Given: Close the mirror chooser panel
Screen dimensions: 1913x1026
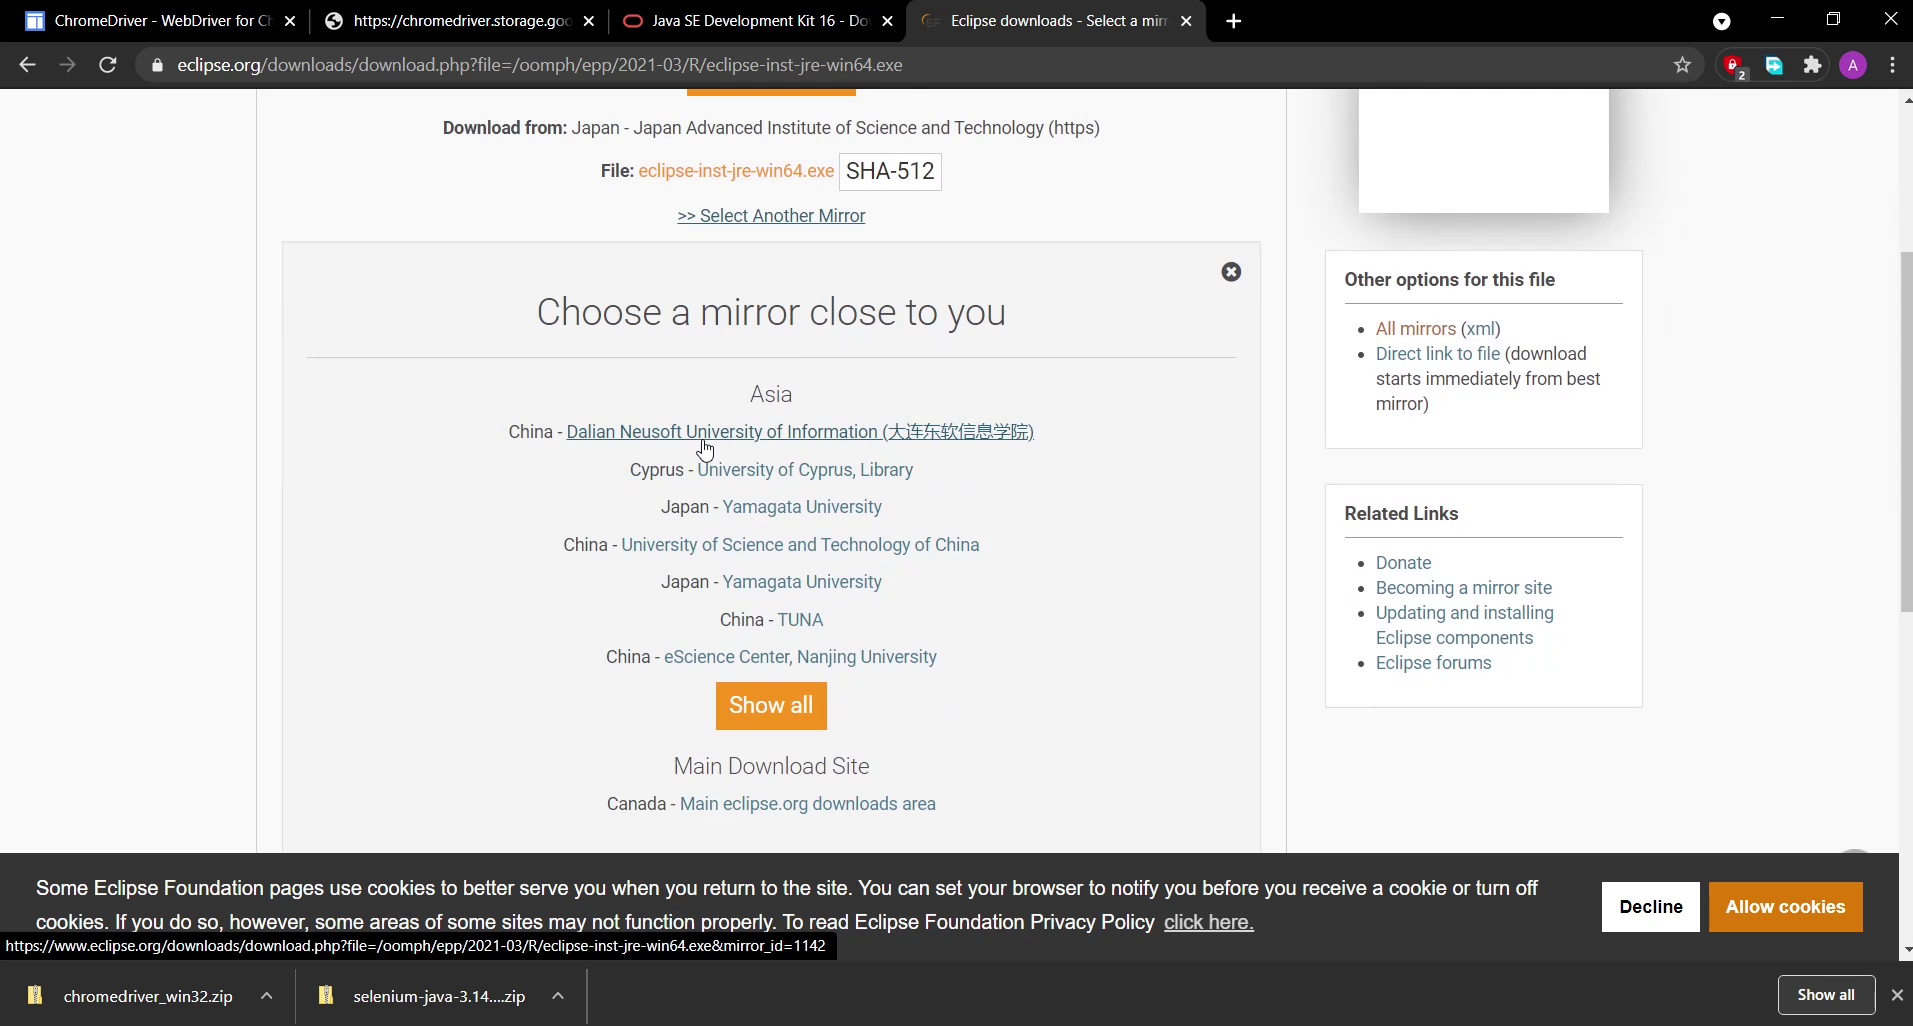Looking at the screenshot, I should pos(1231,272).
